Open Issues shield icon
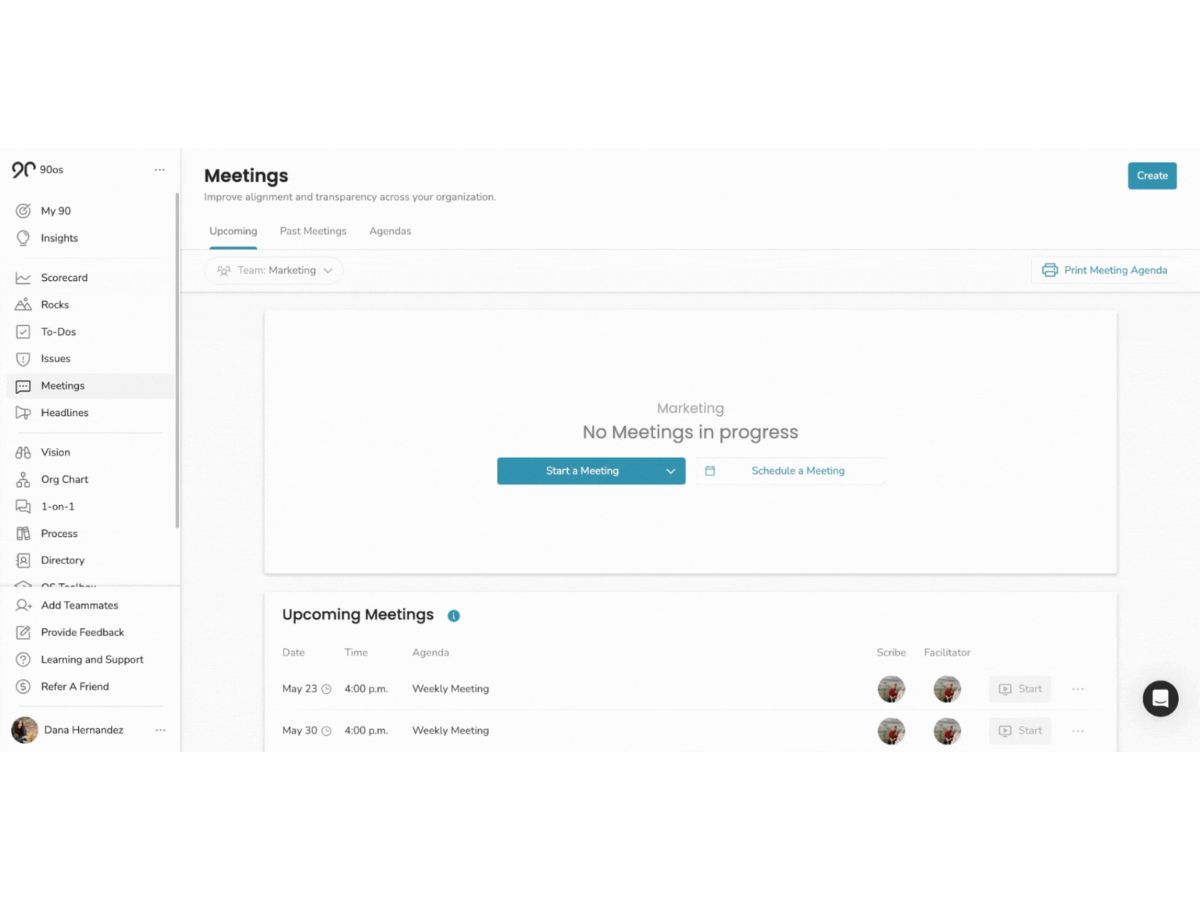The width and height of the screenshot is (1200, 900). click(23, 359)
